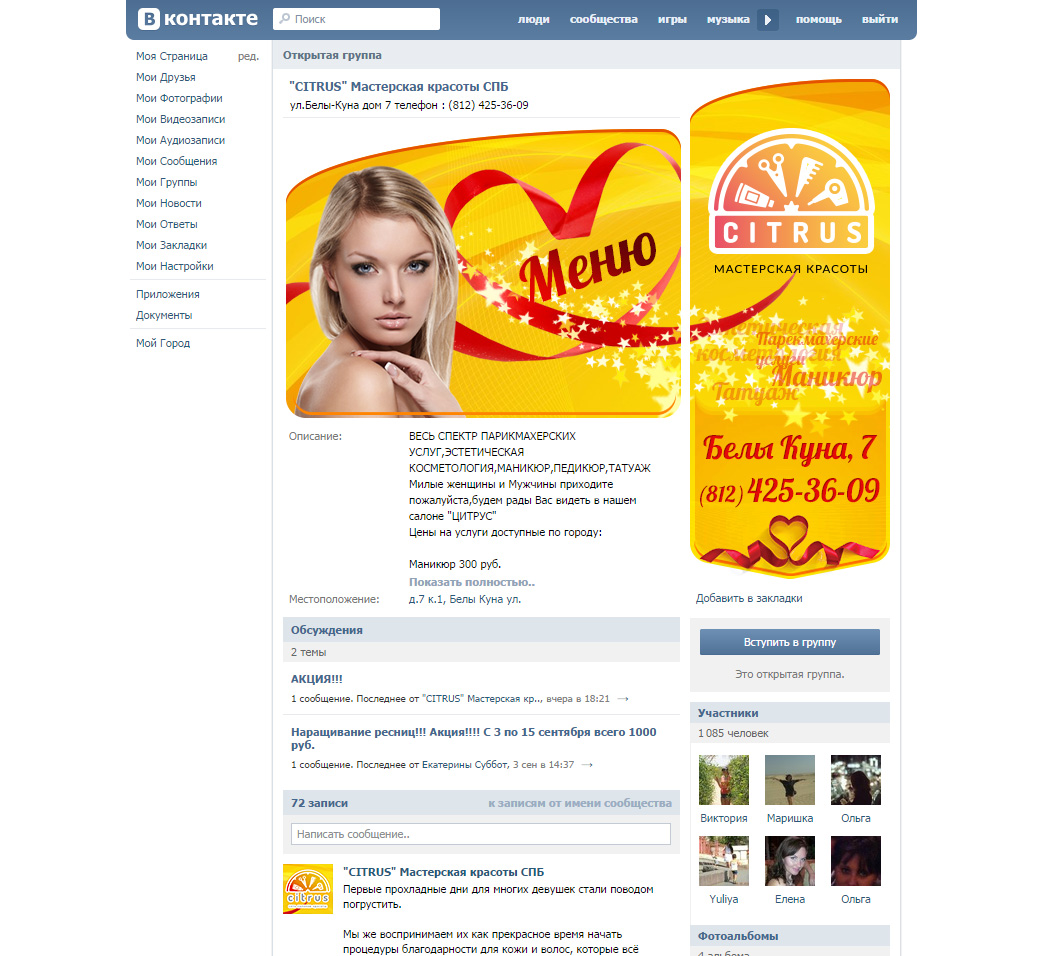Viewport: 1060px width, 956px height.
Task: Open Мои Видеозаписи in sidebar
Action: (x=180, y=119)
